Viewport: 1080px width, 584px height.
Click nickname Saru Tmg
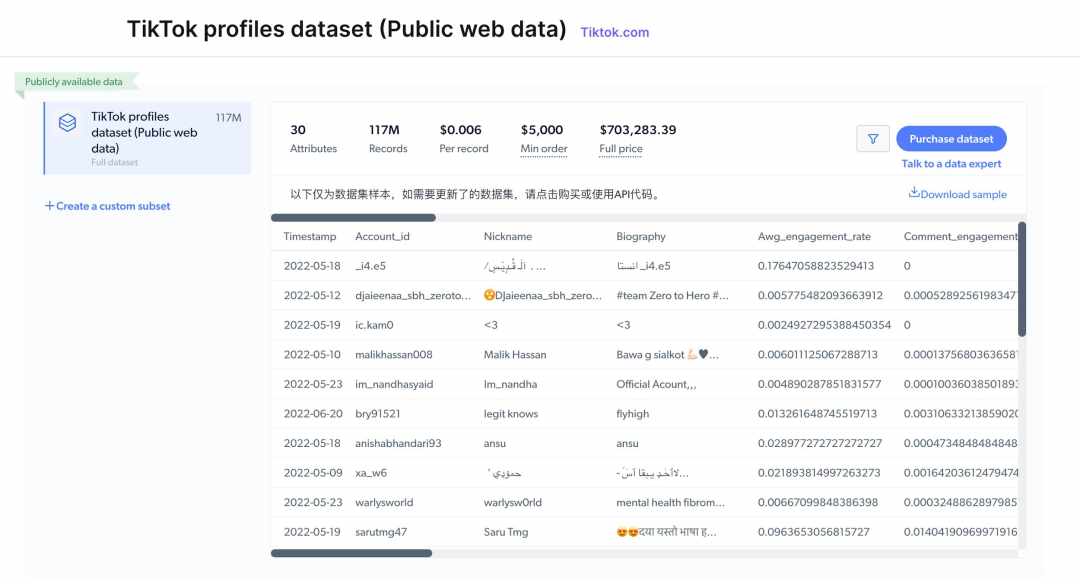[x=506, y=532]
